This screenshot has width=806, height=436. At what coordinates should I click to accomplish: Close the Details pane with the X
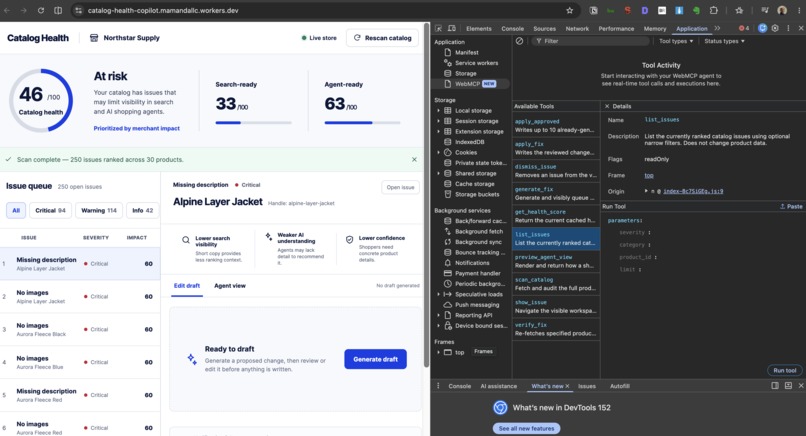tap(607, 106)
